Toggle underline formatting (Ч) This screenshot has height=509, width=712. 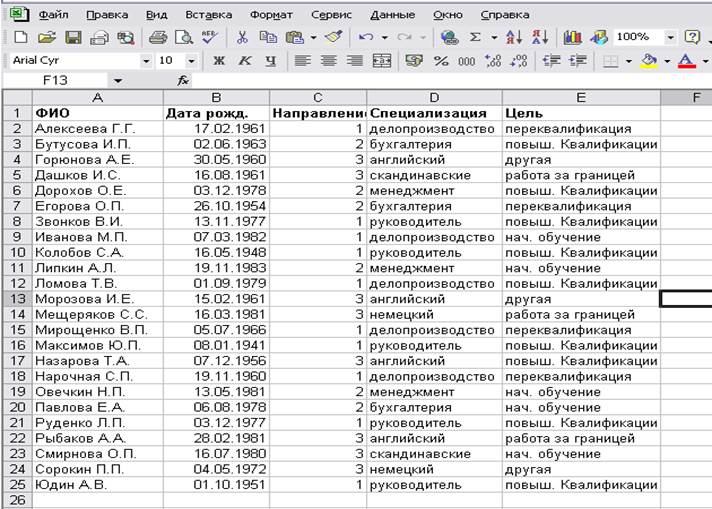[x=269, y=61]
